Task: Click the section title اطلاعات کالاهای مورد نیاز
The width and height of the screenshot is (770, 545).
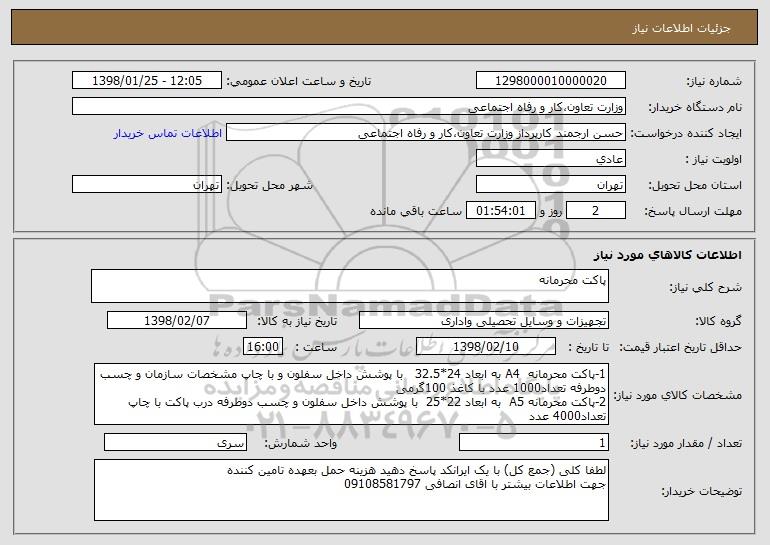Action: click(667, 255)
